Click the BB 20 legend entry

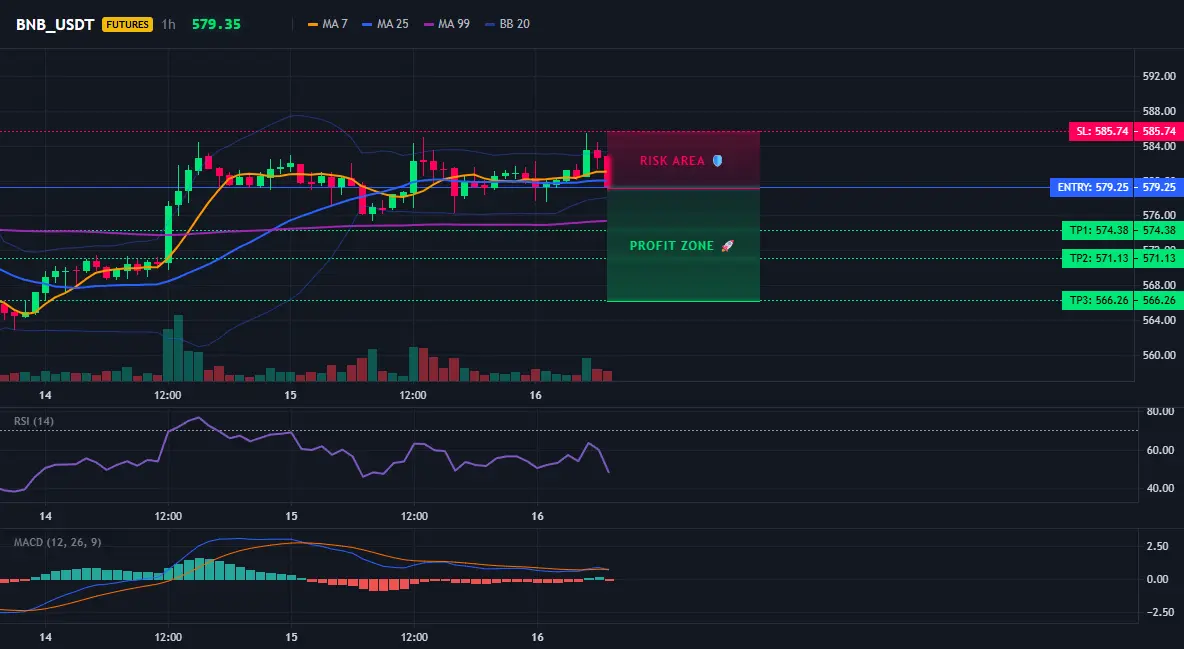coord(507,24)
